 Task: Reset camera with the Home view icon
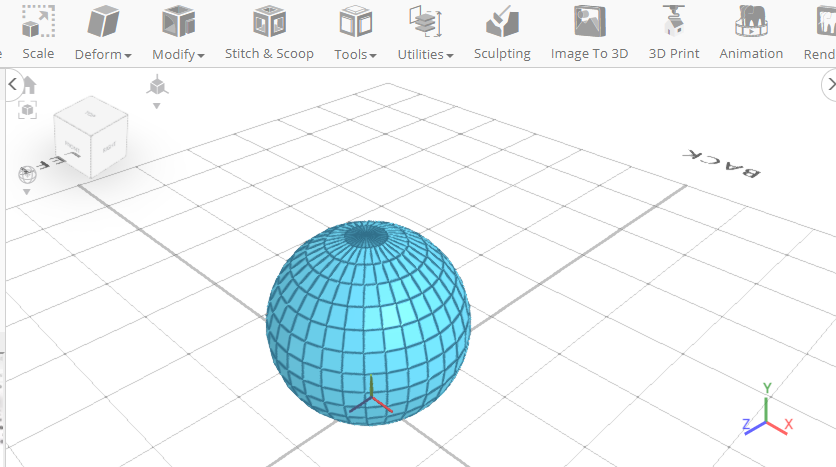[x=29, y=85]
